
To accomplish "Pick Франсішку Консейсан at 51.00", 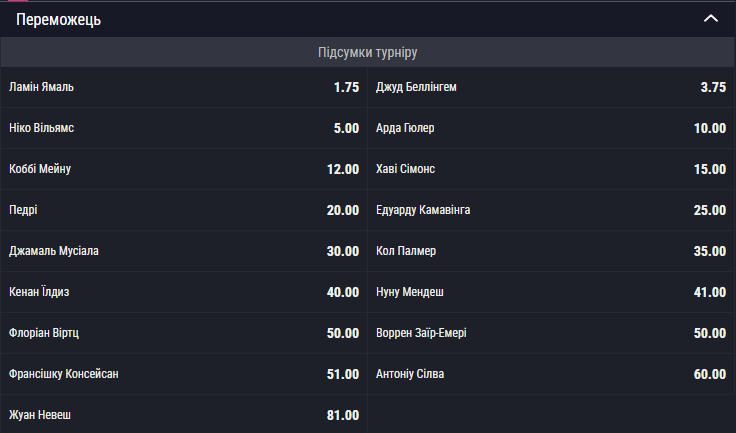I will pyautogui.click(x=184, y=374).
